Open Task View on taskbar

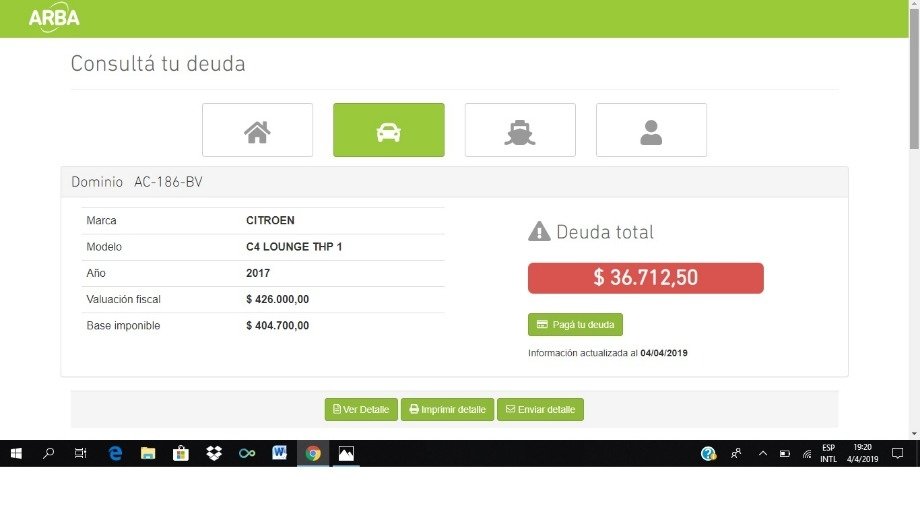[x=80, y=454]
